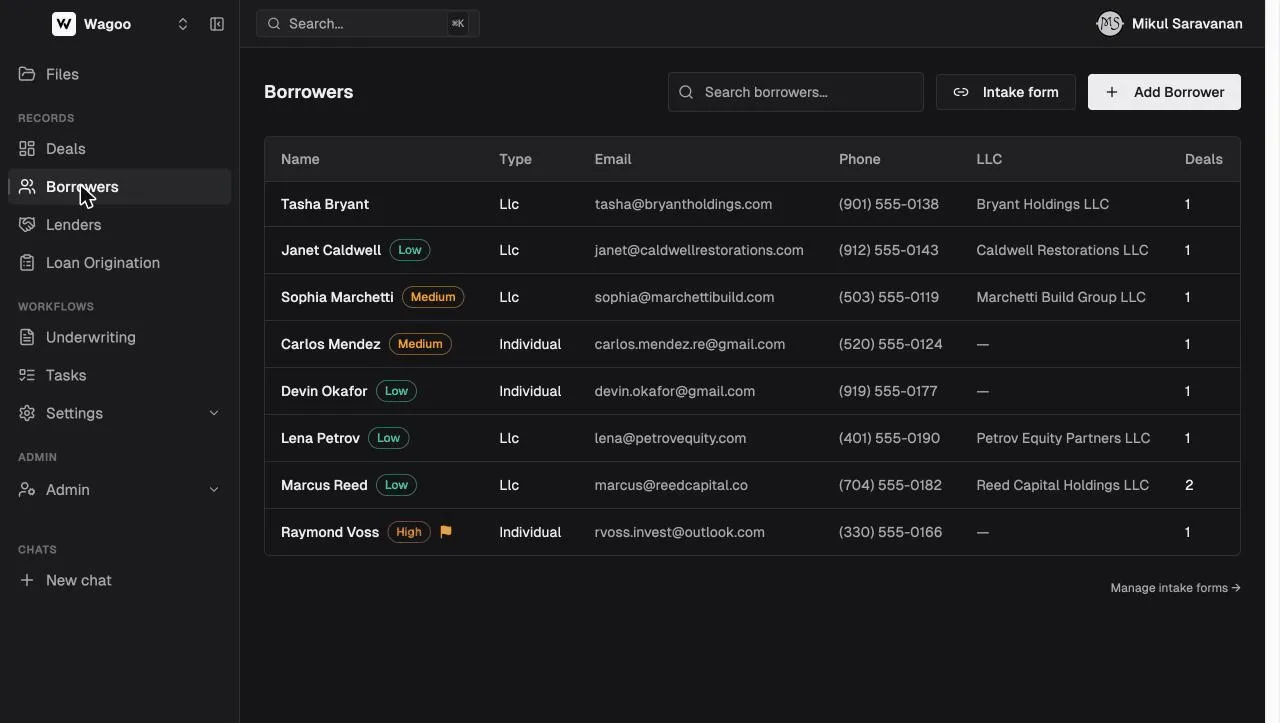1280x723 pixels.
Task: Expand the Admin section chevron
Action: 213,490
